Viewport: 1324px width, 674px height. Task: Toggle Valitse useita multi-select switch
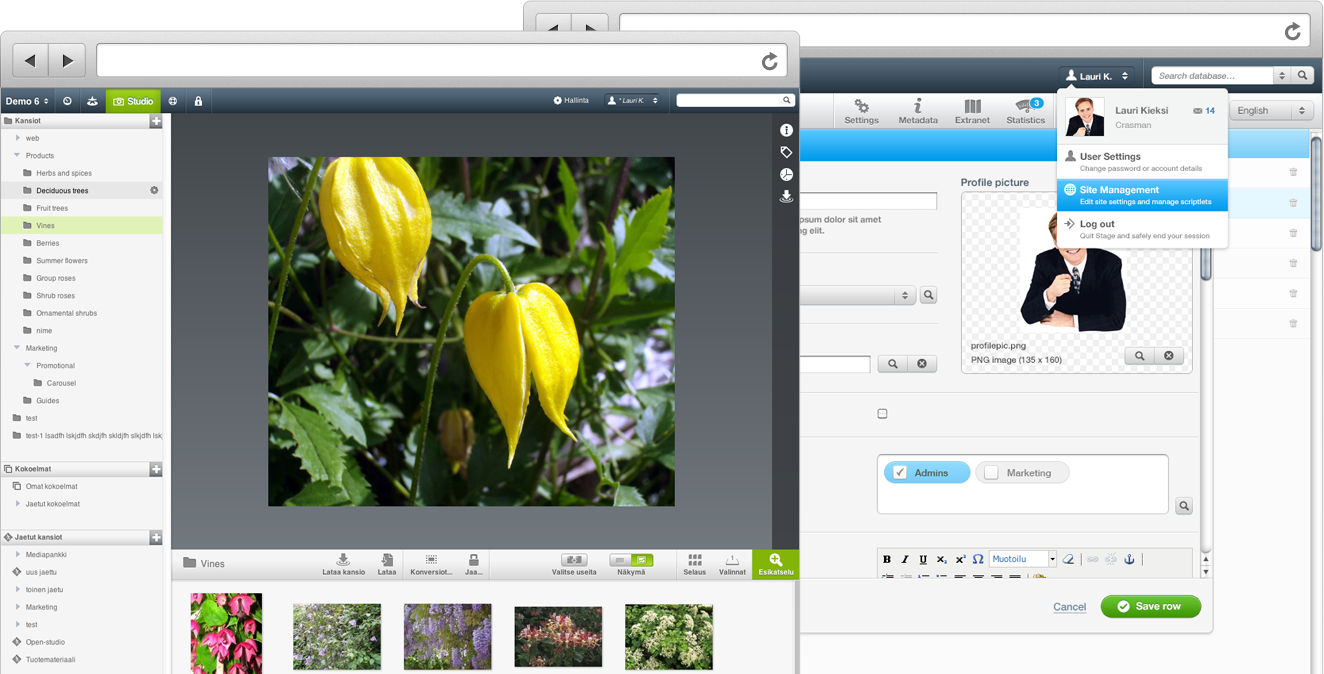coord(574,561)
